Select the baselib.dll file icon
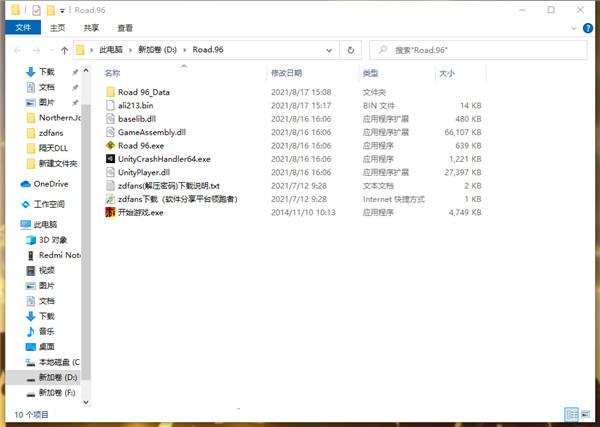This screenshot has width=600, height=427. 111,119
